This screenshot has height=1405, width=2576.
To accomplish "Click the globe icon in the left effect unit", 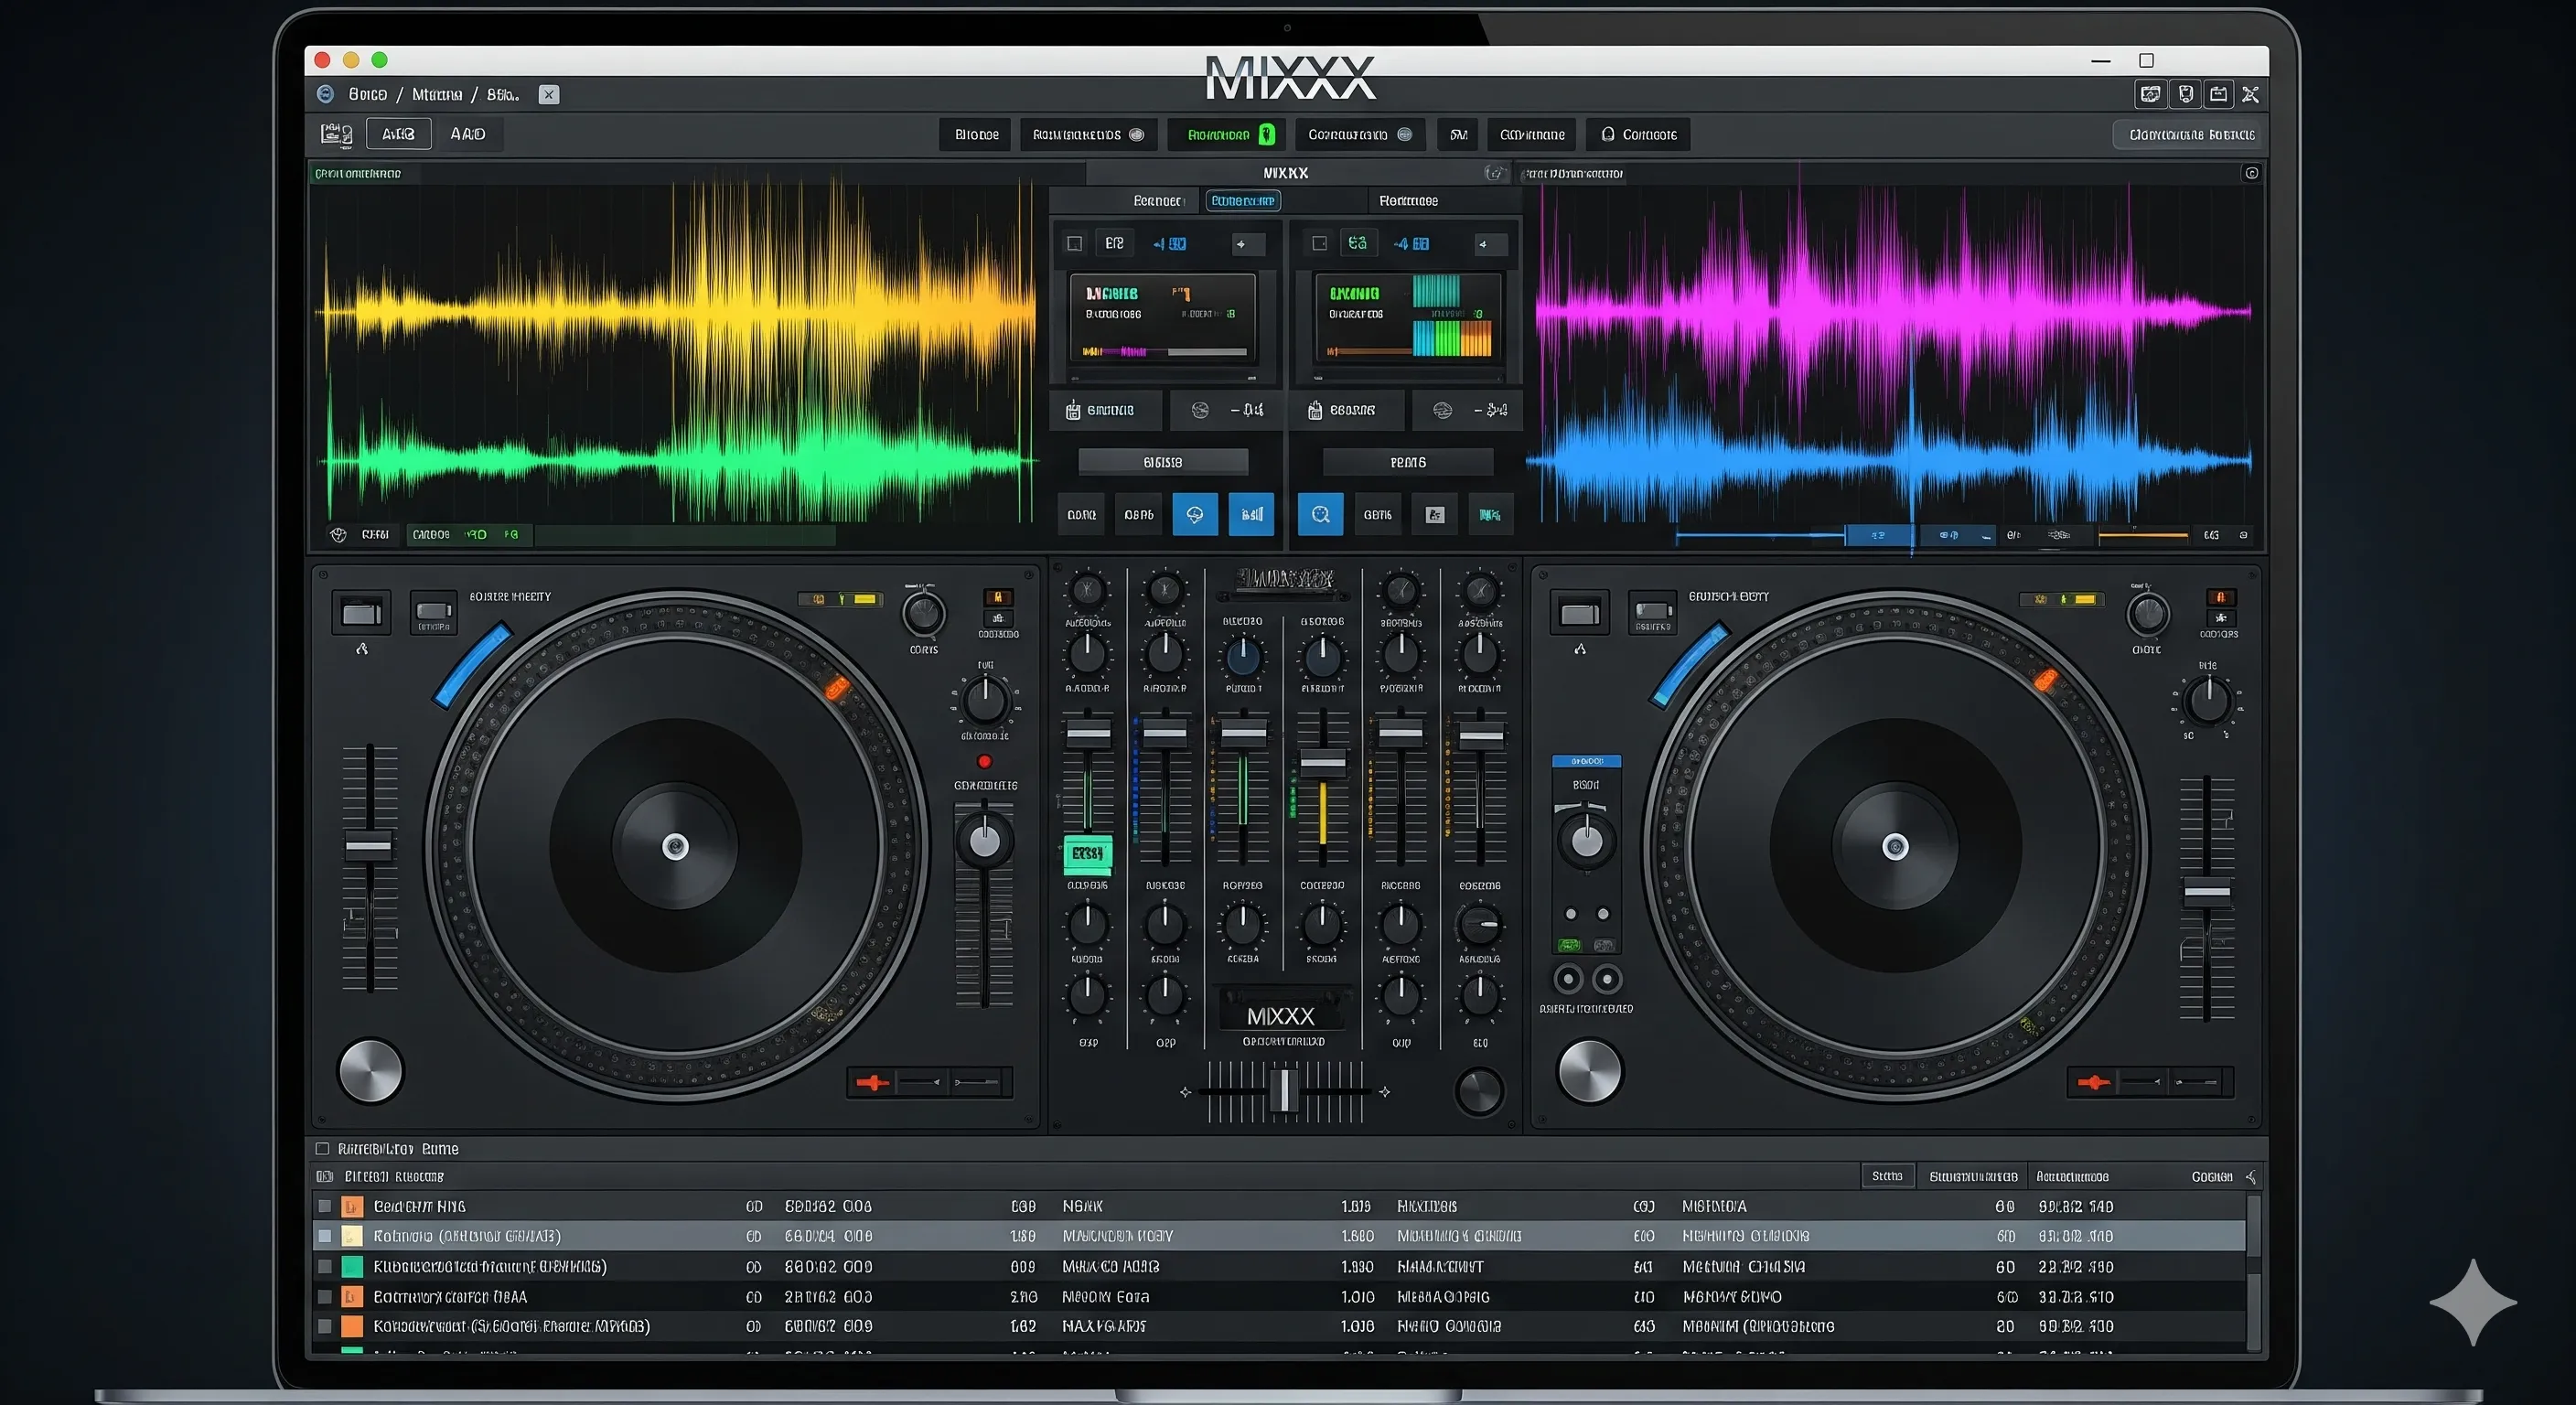I will (1200, 410).
